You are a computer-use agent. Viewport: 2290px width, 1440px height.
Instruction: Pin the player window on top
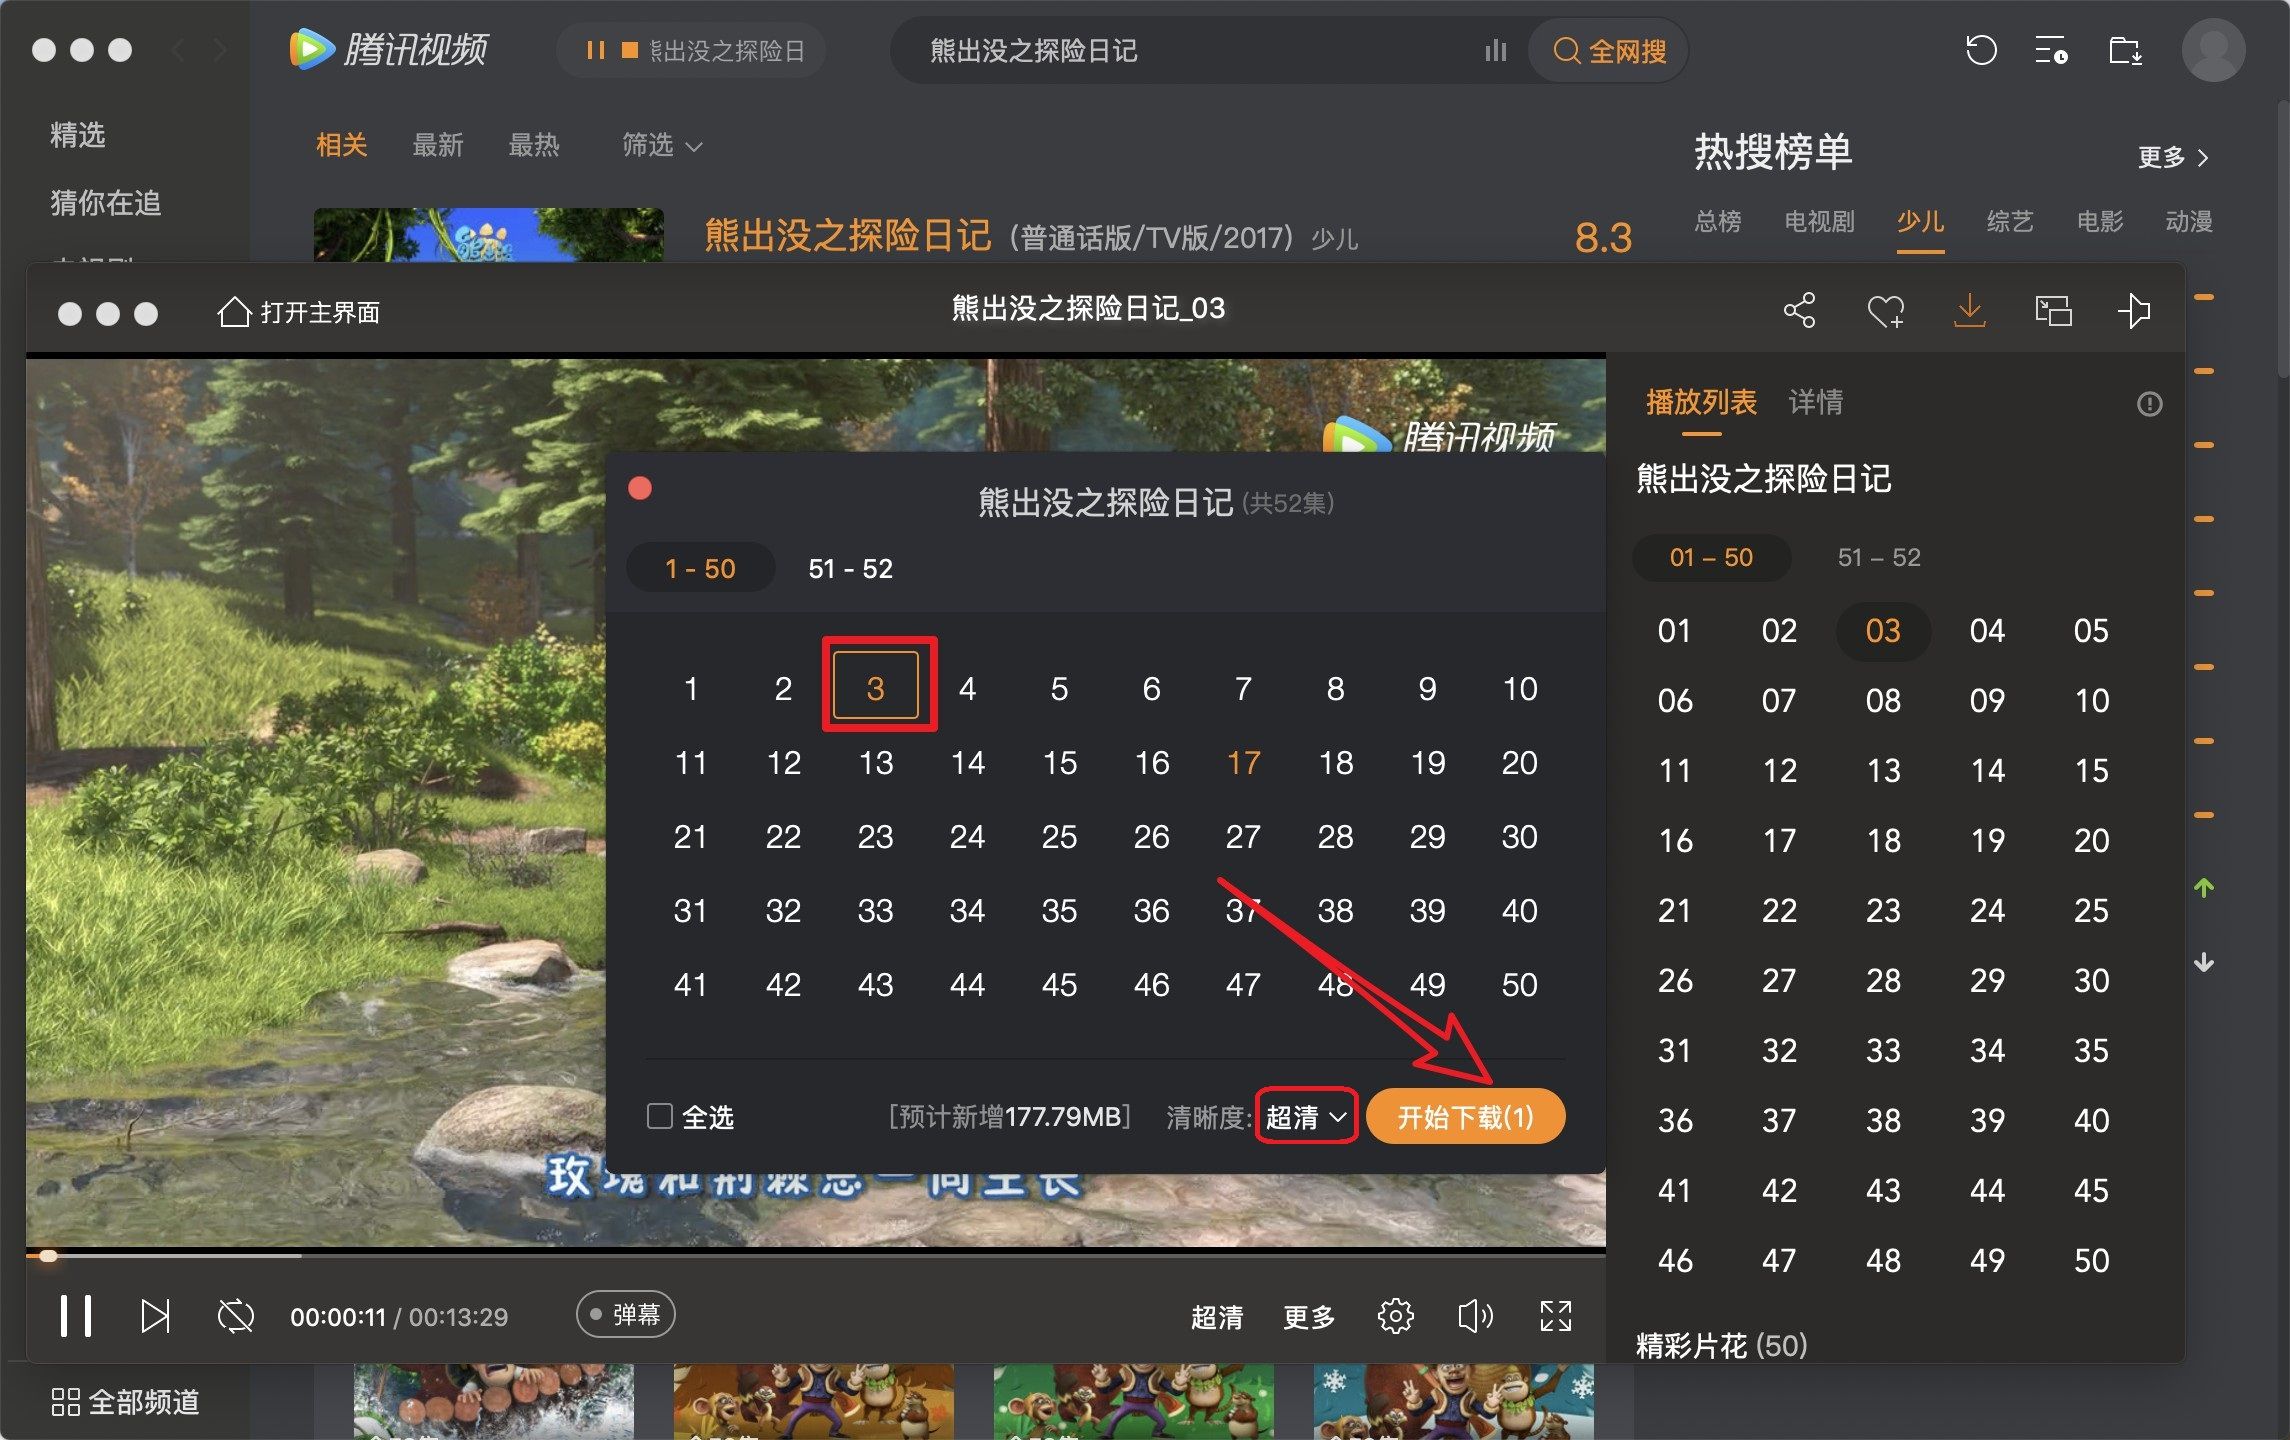coord(2134,311)
